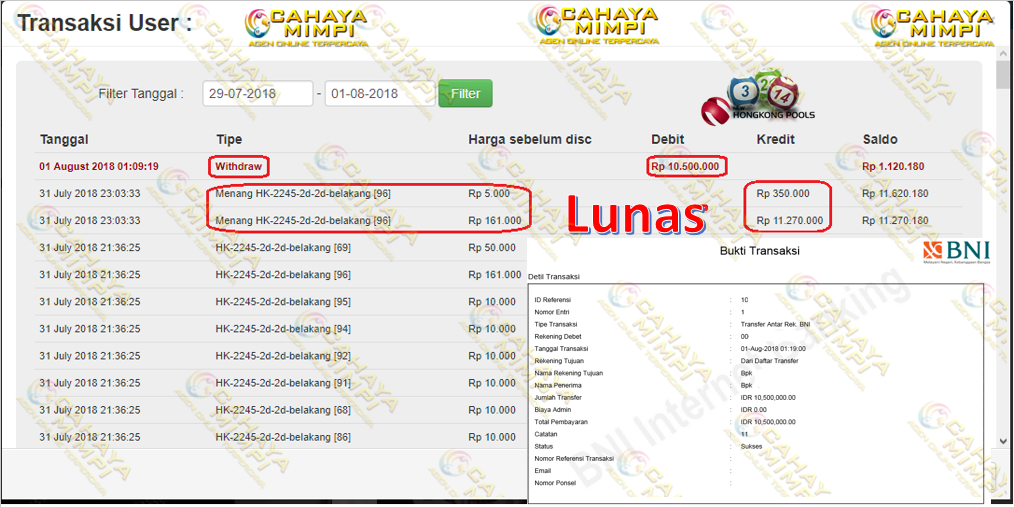This screenshot has width=1014, height=507.
Task: Click the Cahaya Mimpi logo beside Transaksi User heading
Action: (306, 27)
